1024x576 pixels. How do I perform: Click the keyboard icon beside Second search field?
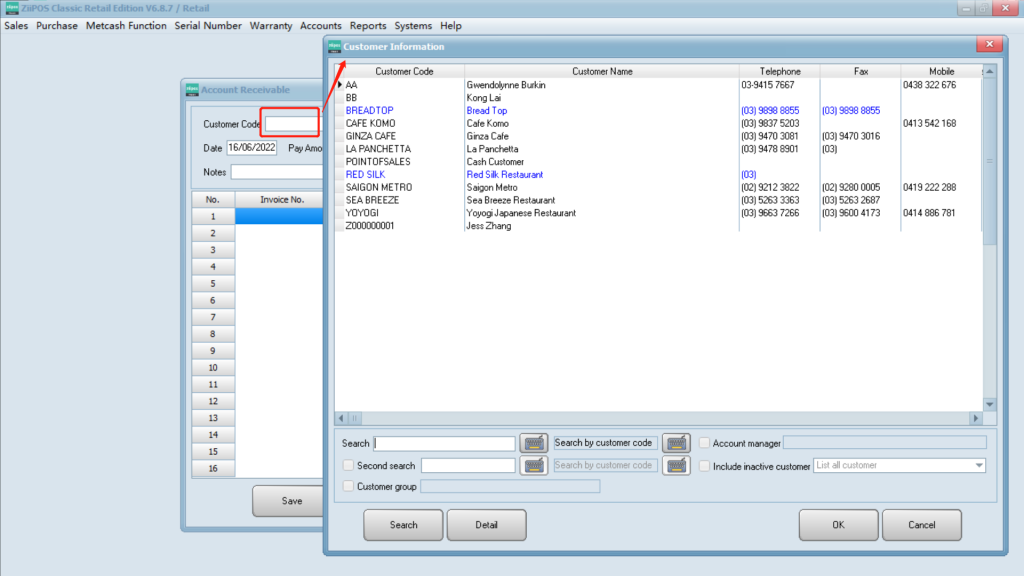click(534, 465)
